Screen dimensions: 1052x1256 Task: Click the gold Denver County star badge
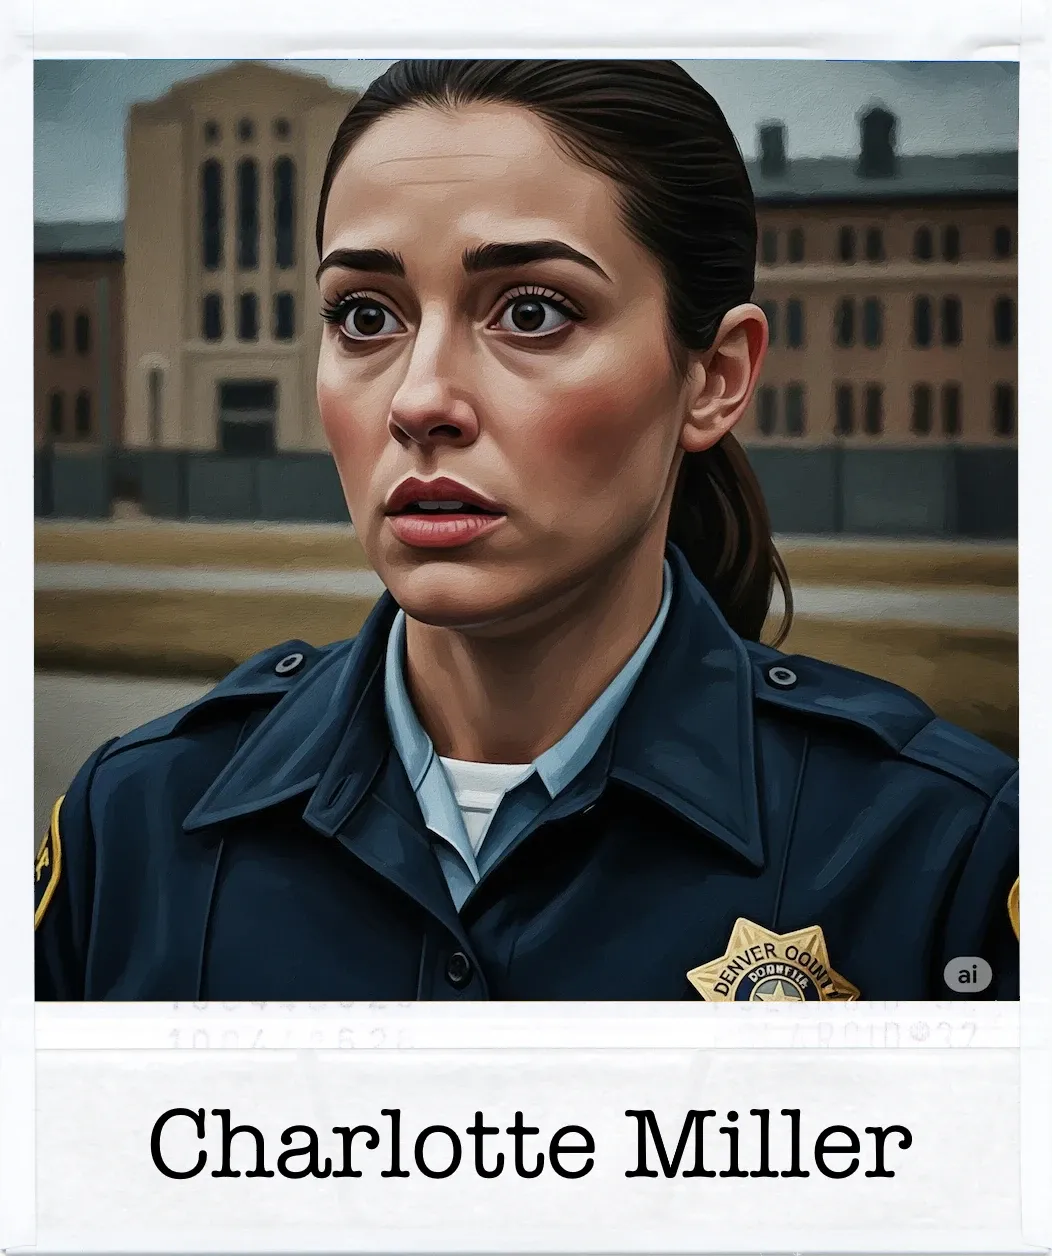(x=770, y=962)
